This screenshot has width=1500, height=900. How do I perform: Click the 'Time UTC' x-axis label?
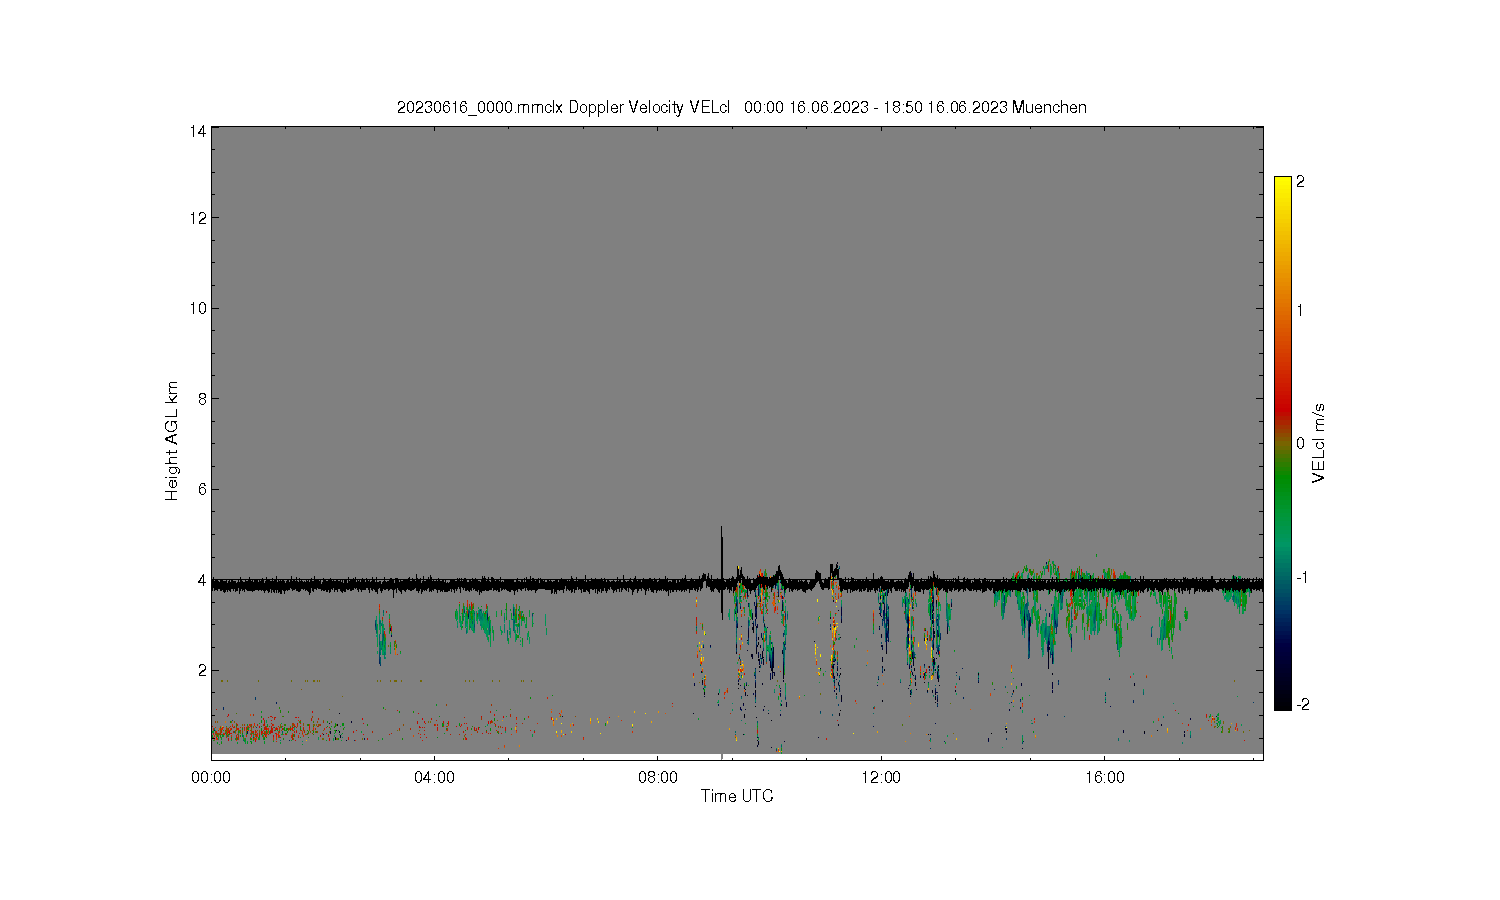pyautogui.click(x=737, y=796)
